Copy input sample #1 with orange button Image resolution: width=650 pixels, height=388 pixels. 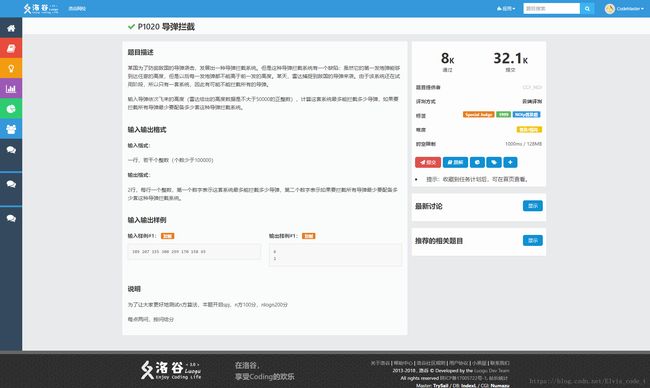(x=167, y=236)
